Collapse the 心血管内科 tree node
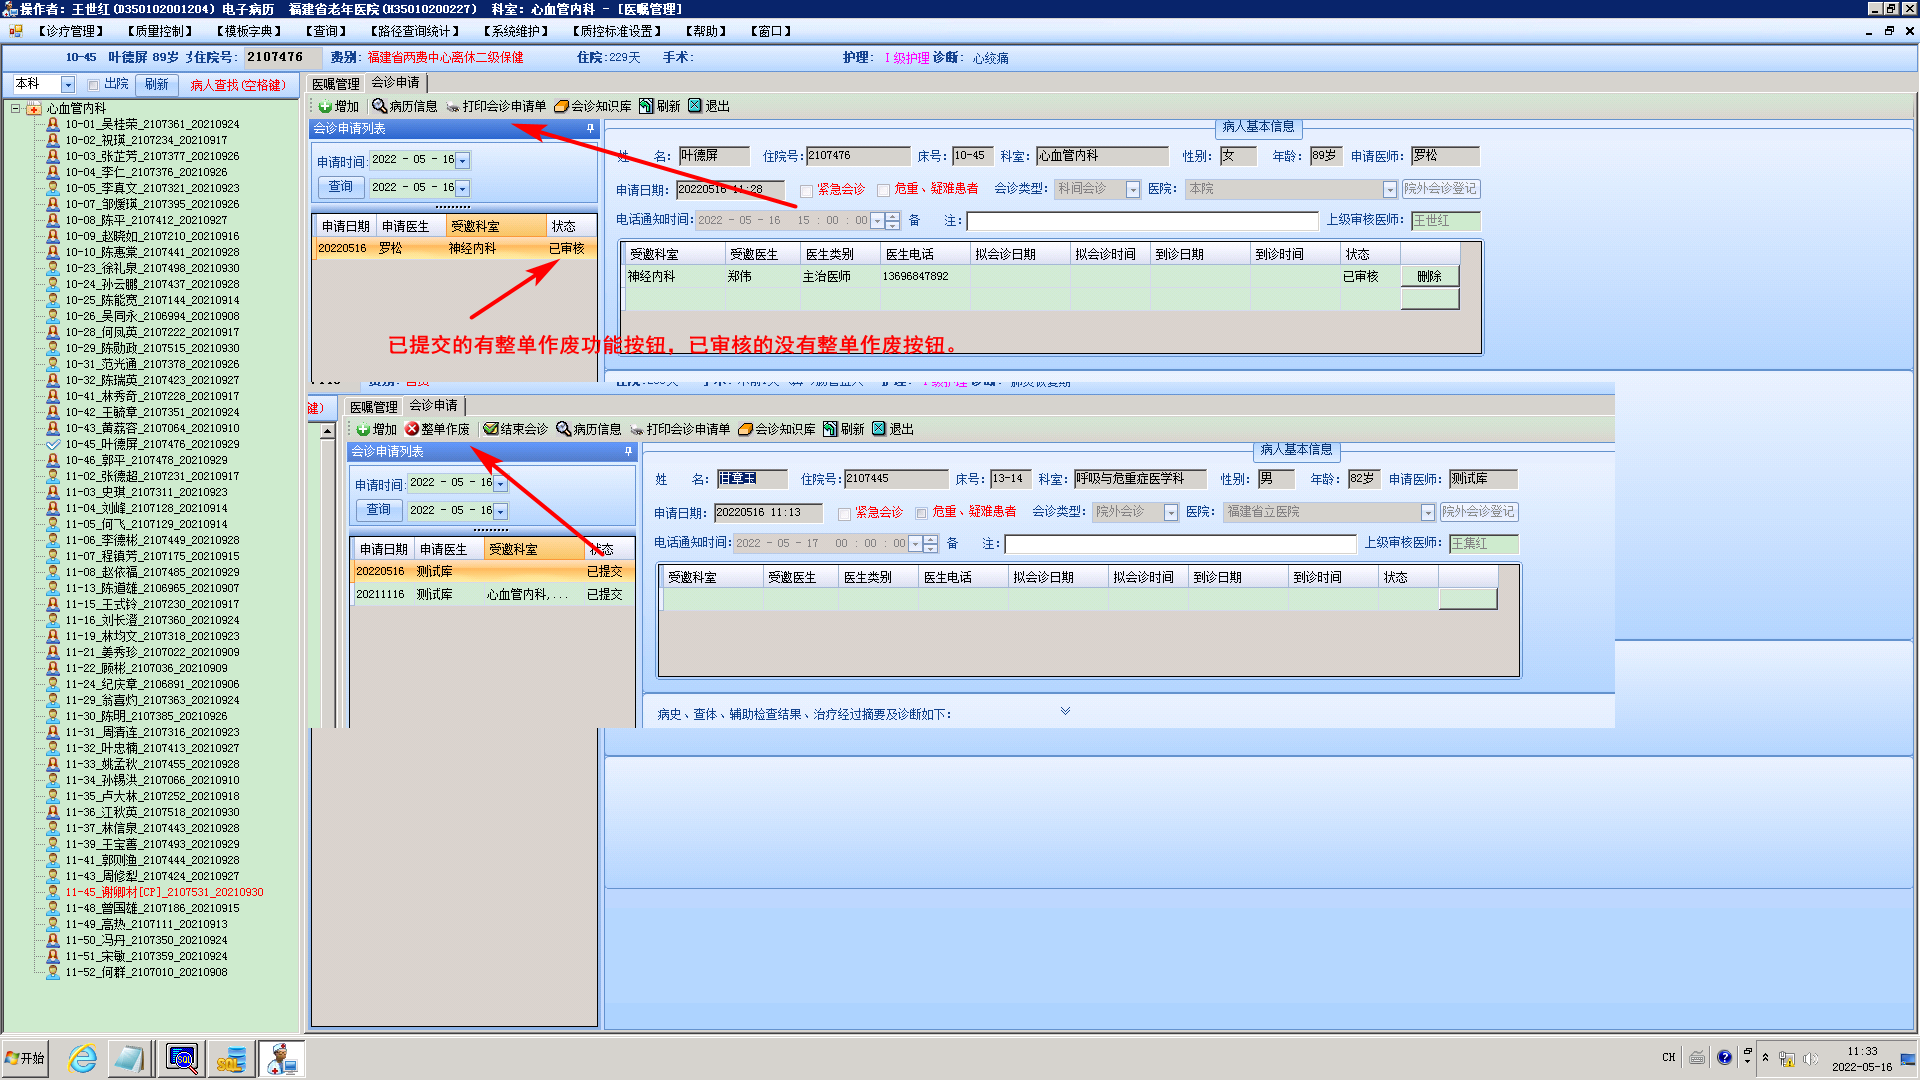The height and width of the screenshot is (1080, 1920). click(16, 108)
